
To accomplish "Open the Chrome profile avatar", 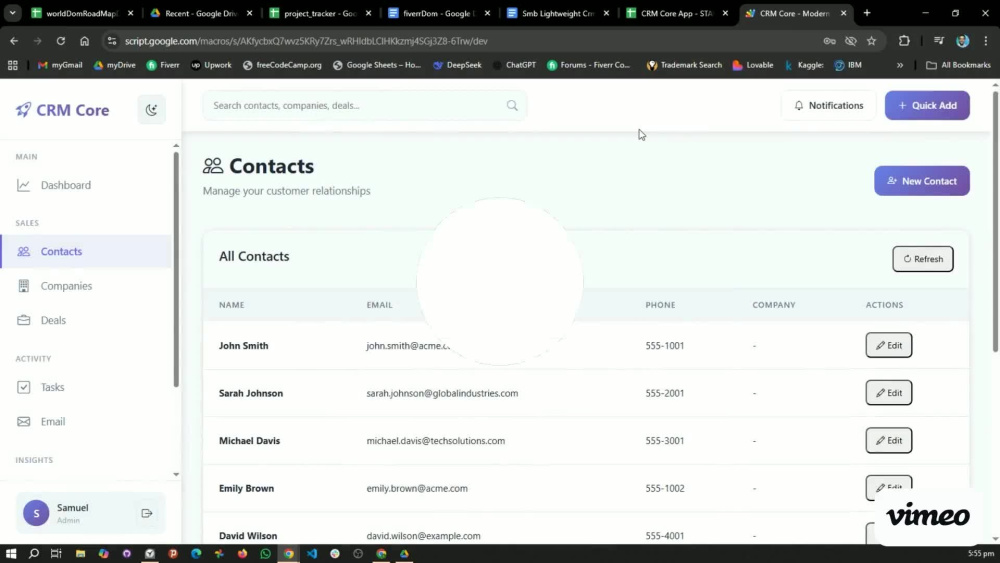I will tap(962, 41).
